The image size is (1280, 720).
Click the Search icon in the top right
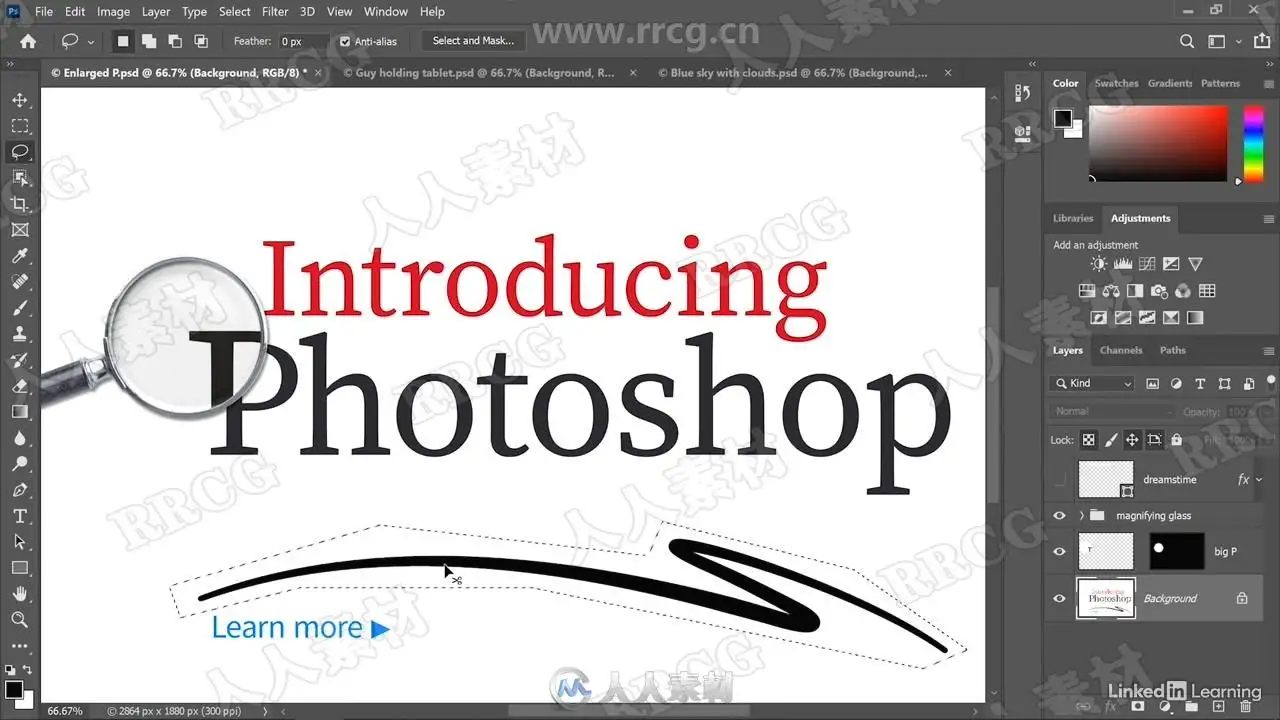(1187, 41)
